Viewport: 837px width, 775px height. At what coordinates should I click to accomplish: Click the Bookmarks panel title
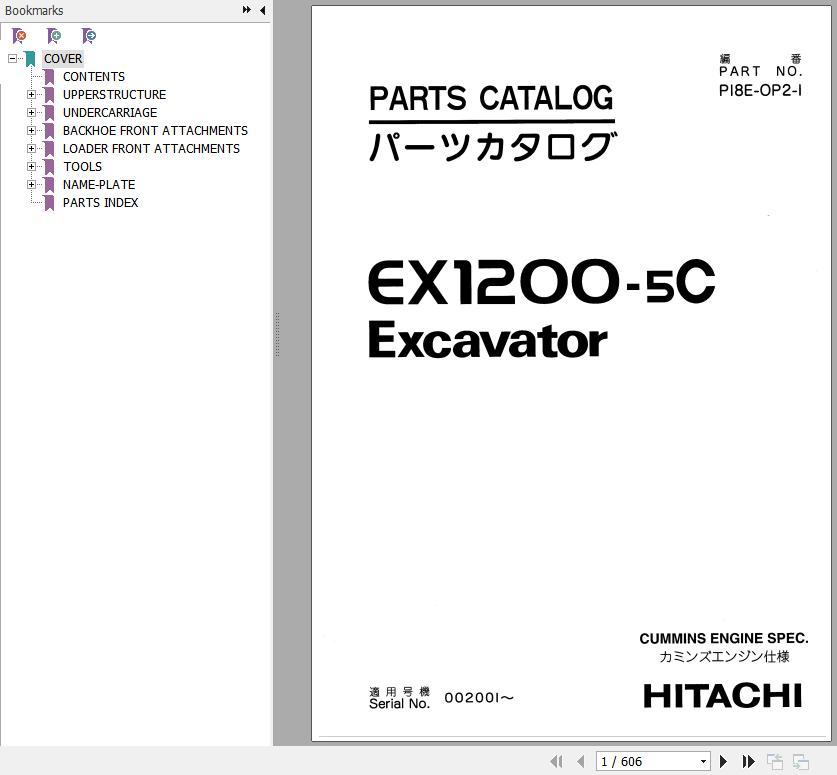(34, 10)
